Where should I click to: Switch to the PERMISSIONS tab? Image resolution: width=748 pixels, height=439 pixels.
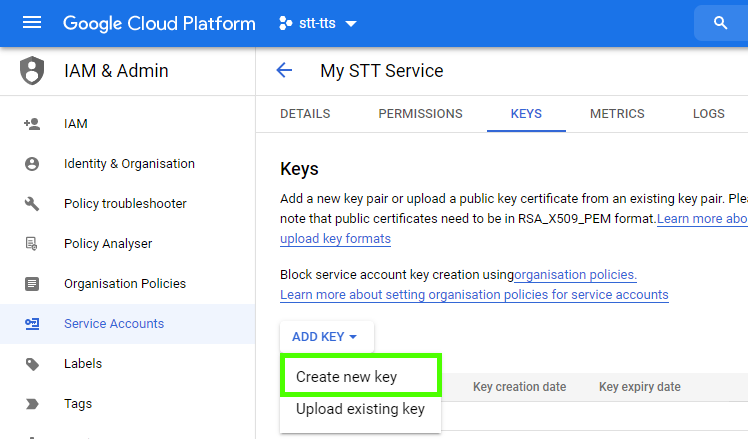(x=420, y=114)
